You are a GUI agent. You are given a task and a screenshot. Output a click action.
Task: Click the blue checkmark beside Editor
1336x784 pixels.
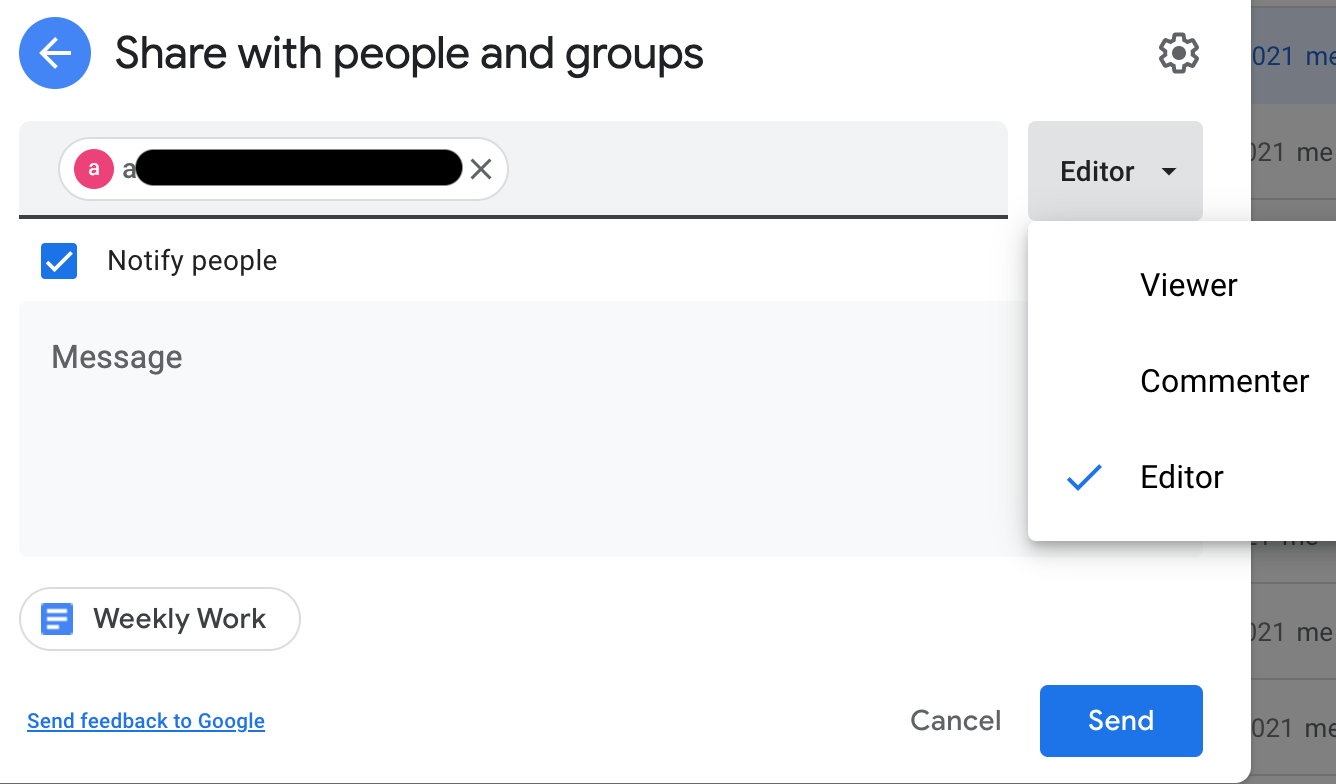(x=1084, y=478)
